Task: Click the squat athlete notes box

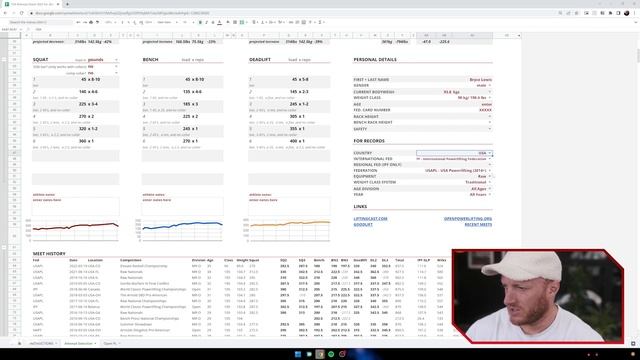Action: point(76,206)
